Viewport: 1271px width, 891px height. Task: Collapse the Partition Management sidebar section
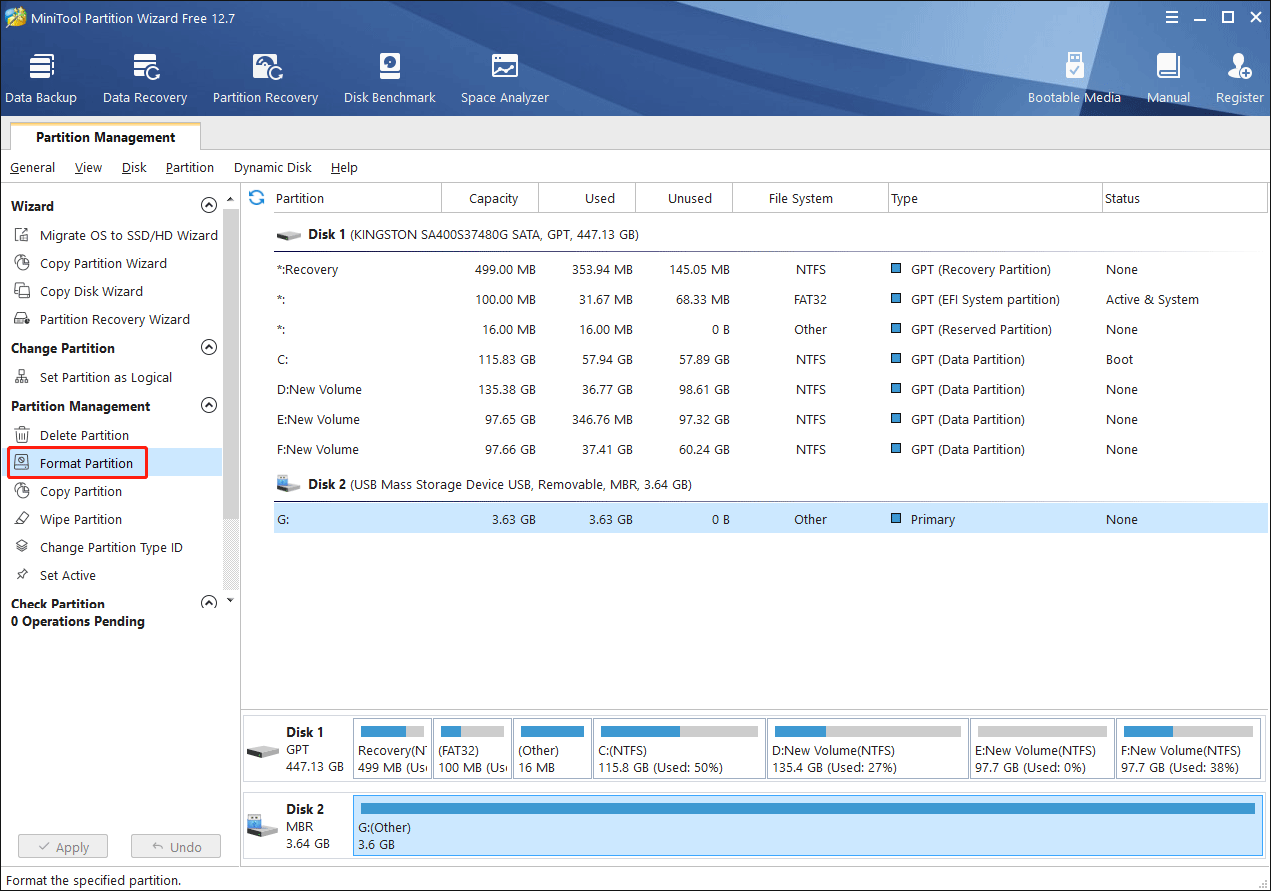click(209, 405)
